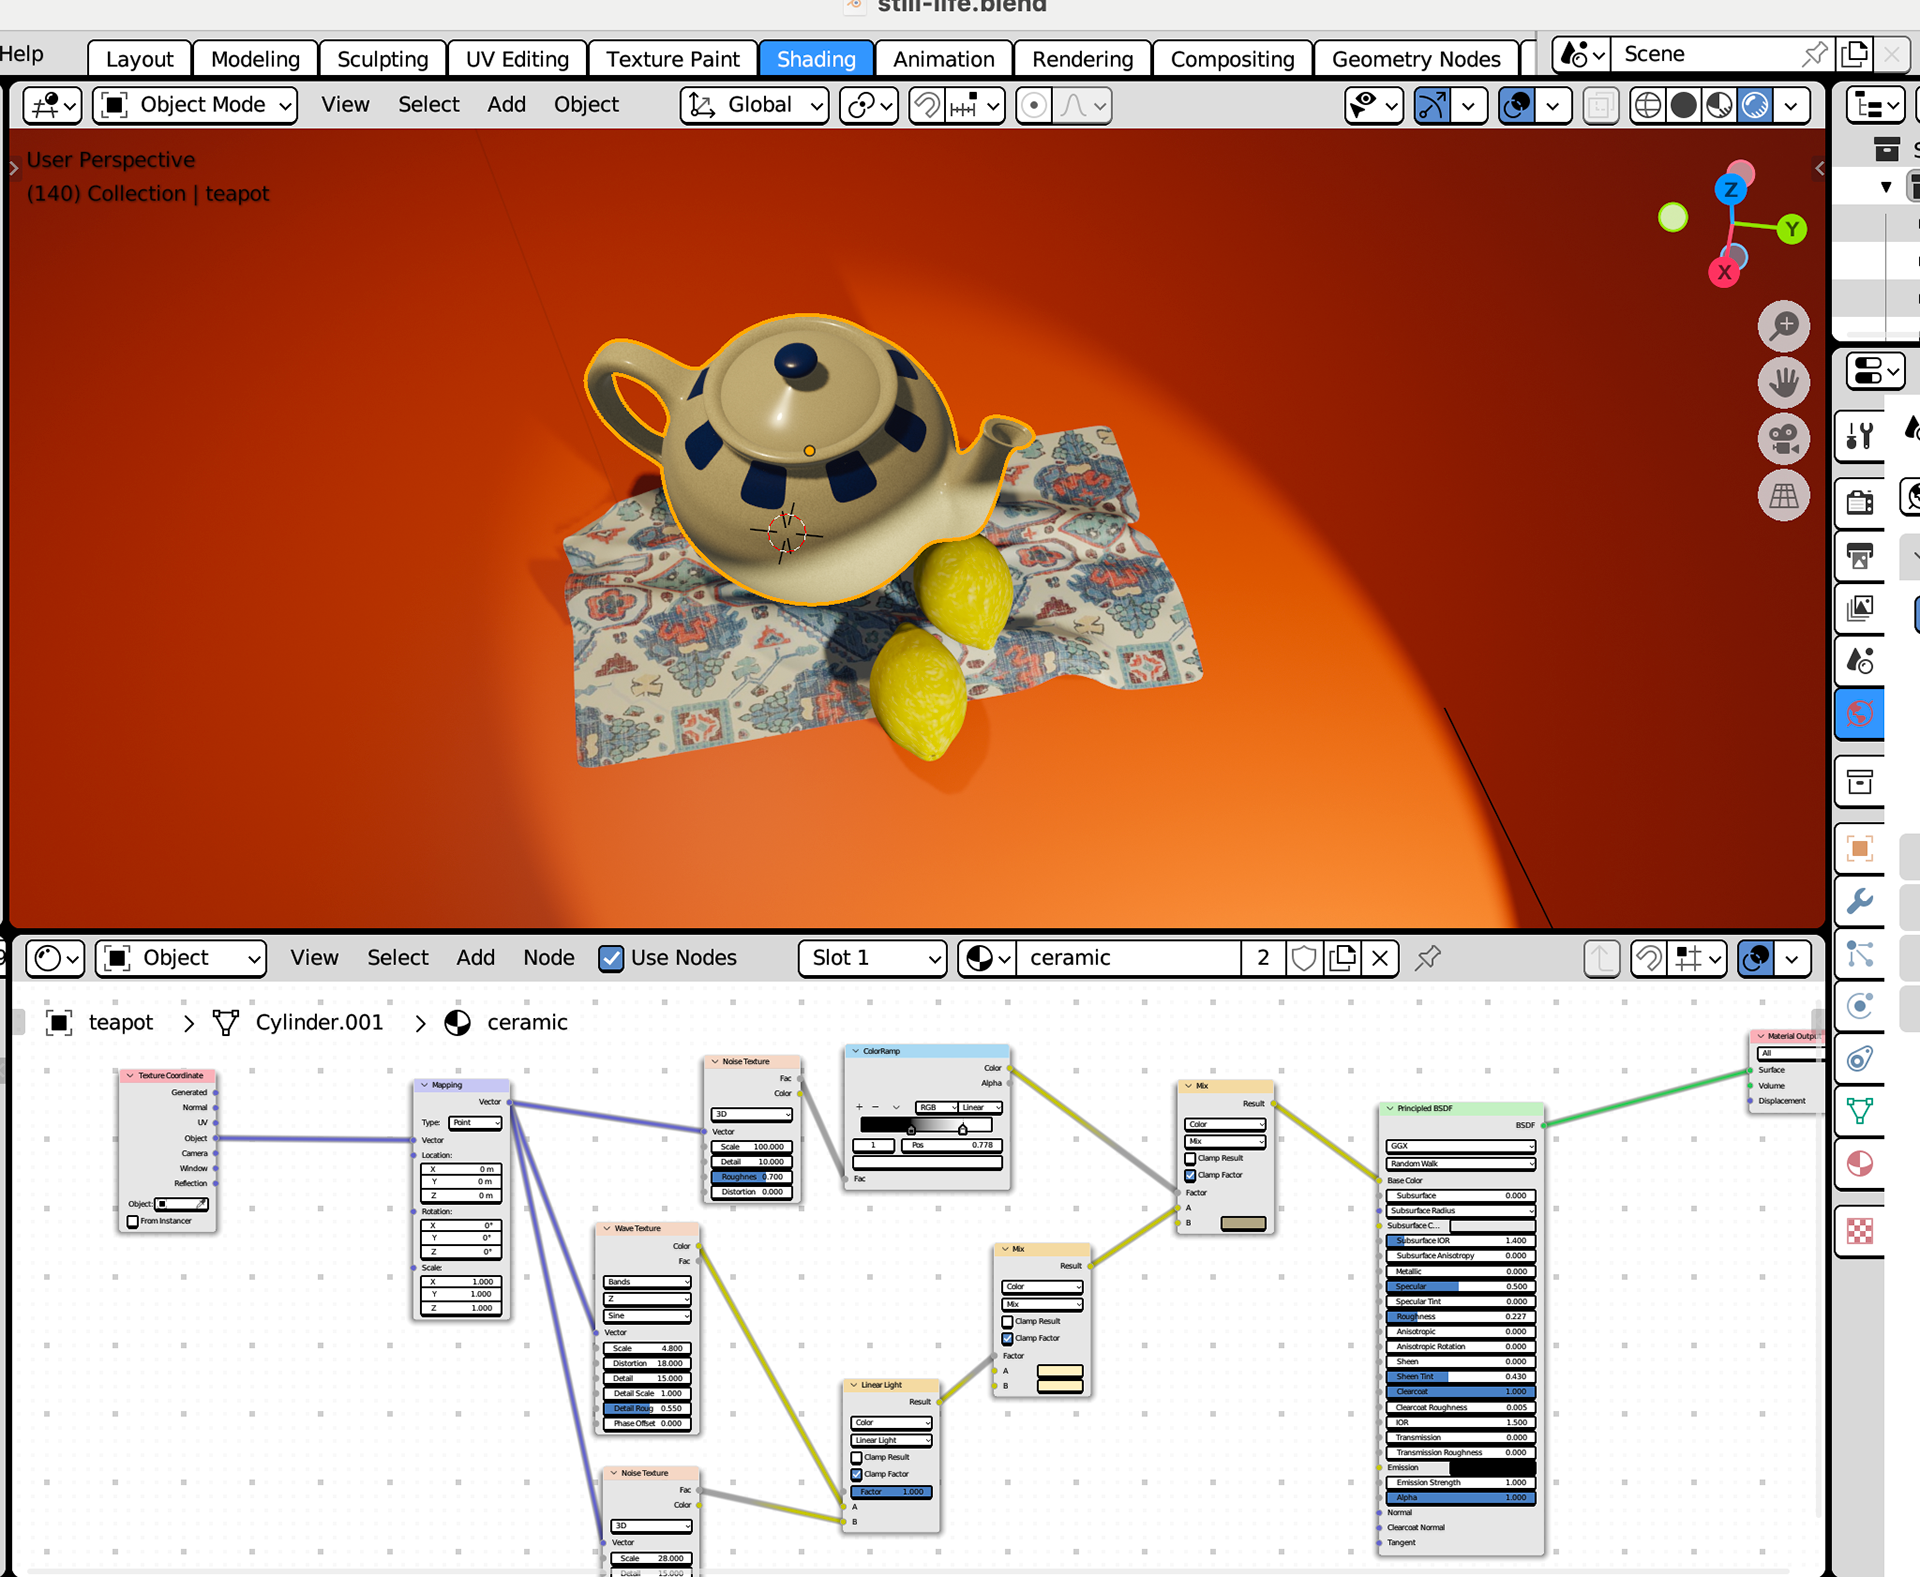Open the Particles properties tab
This screenshot has height=1577, width=1920.
1860,954
